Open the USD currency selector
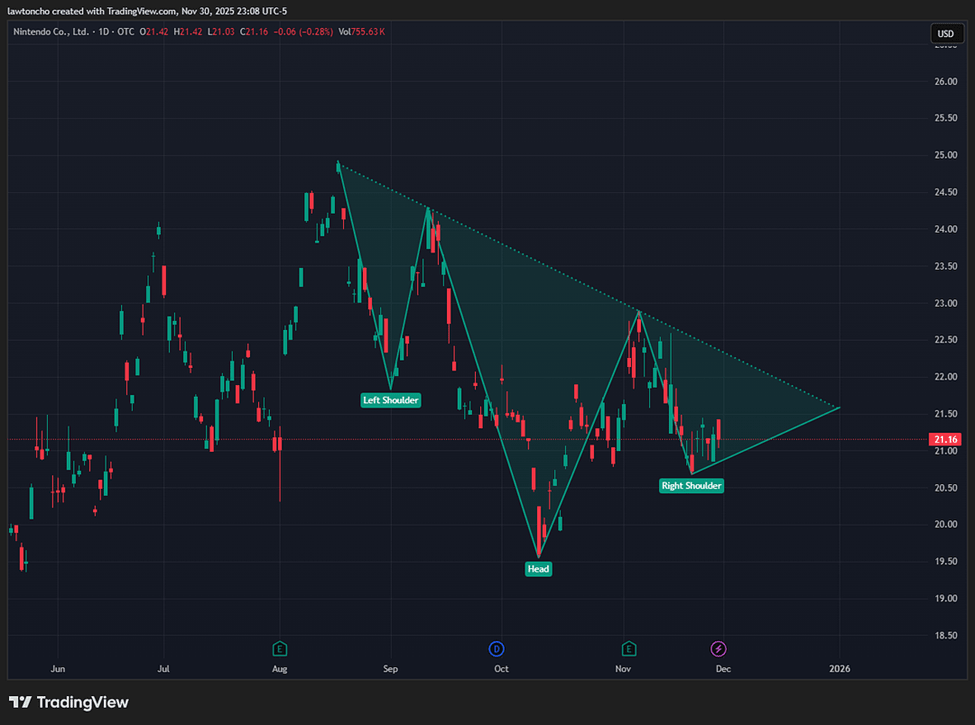 point(945,33)
